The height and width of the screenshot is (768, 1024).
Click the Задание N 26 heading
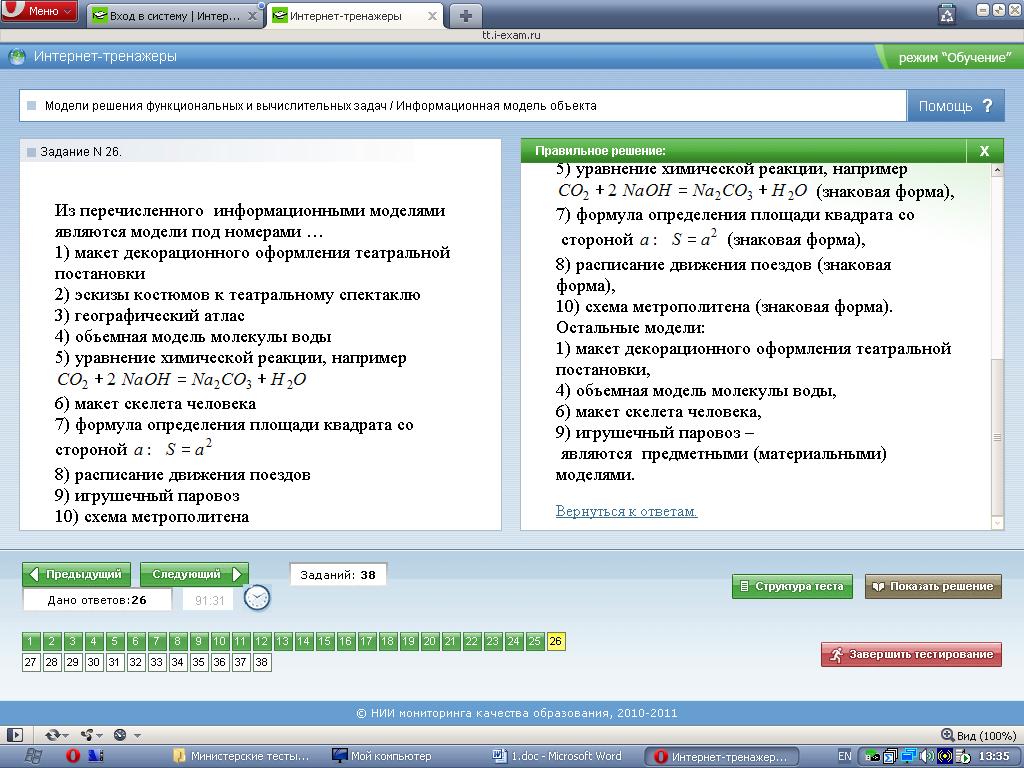81,152
